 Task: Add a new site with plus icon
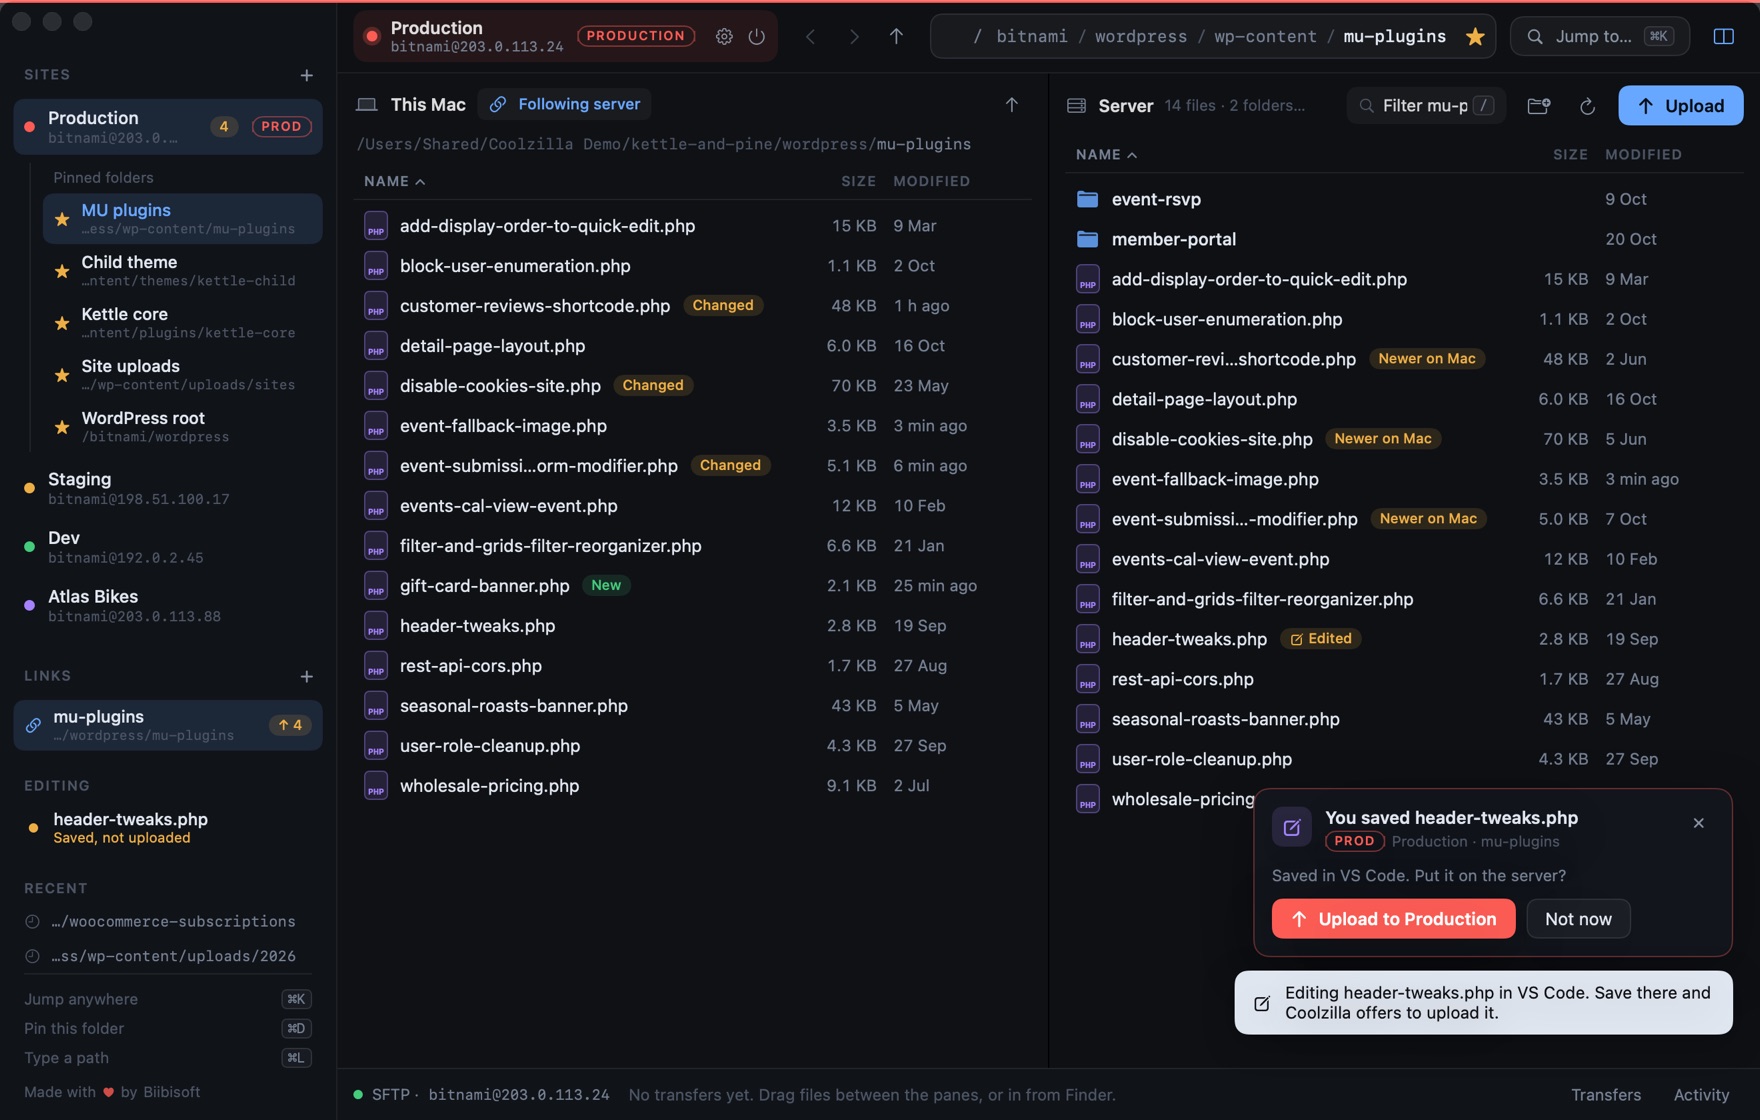click(x=307, y=75)
